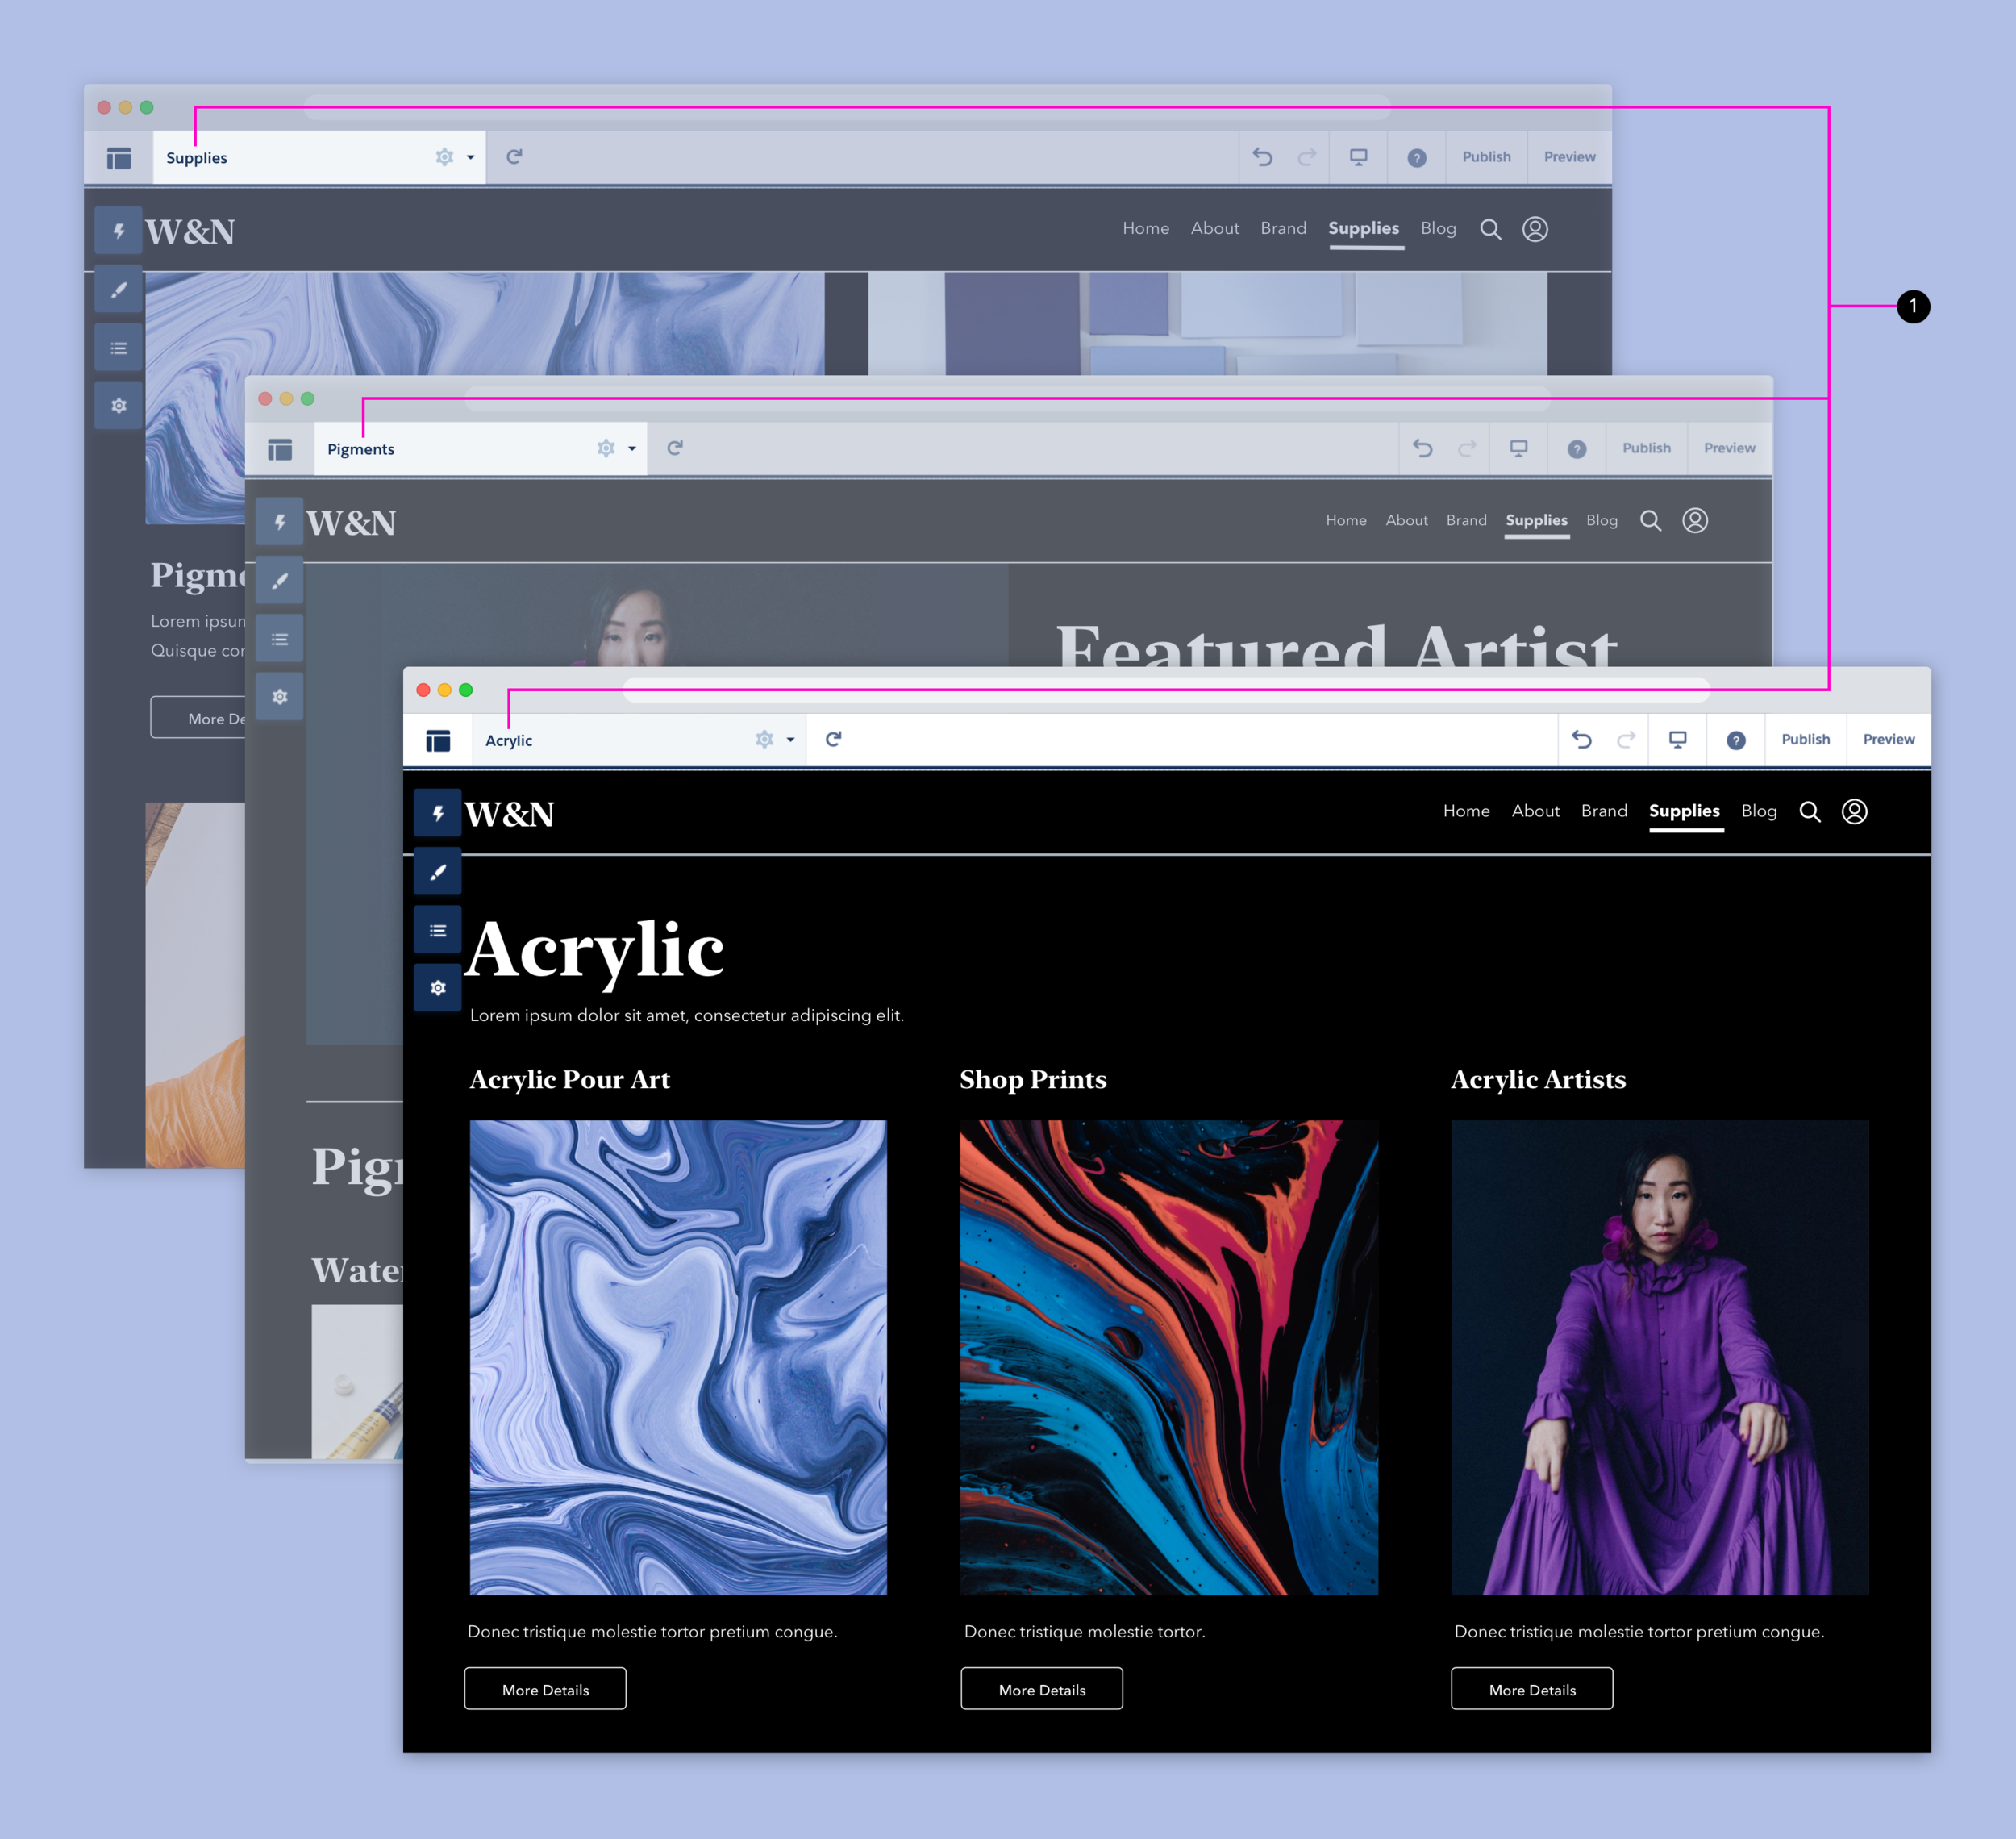Open the user account icon in black header
The image size is (2016, 1839).
tap(1854, 811)
